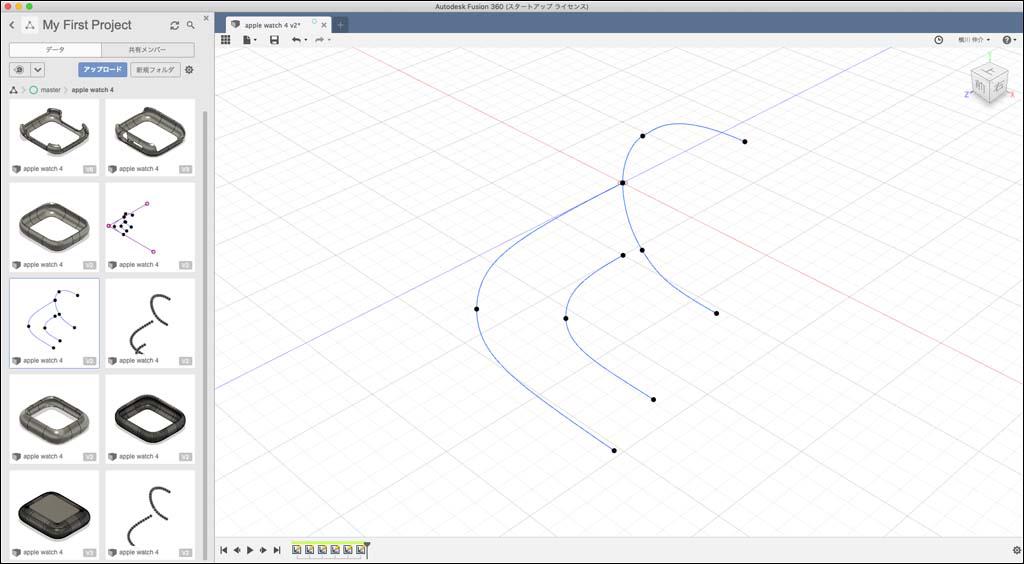Select the third sketch feature in timeline
The height and width of the screenshot is (564, 1024).
coord(323,550)
